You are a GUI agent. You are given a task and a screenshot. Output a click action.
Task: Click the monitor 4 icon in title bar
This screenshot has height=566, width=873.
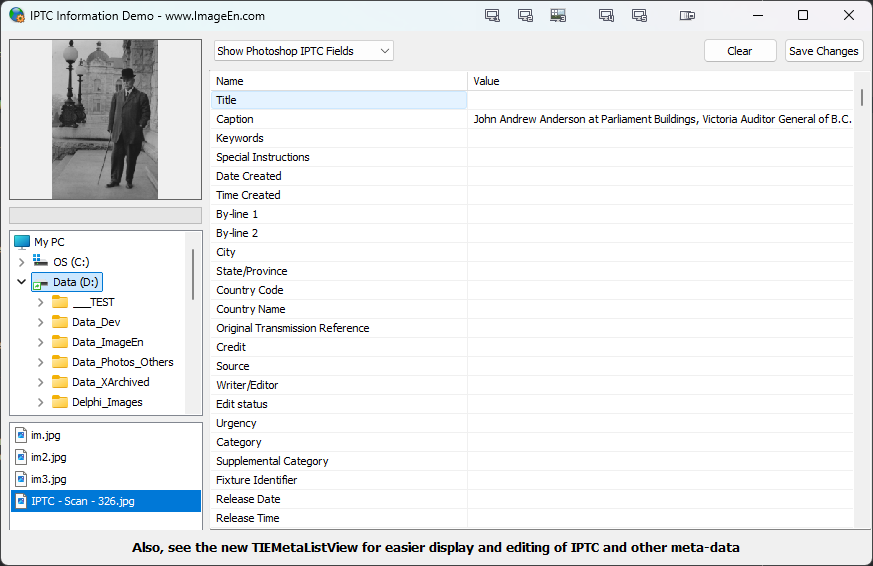[606, 15]
